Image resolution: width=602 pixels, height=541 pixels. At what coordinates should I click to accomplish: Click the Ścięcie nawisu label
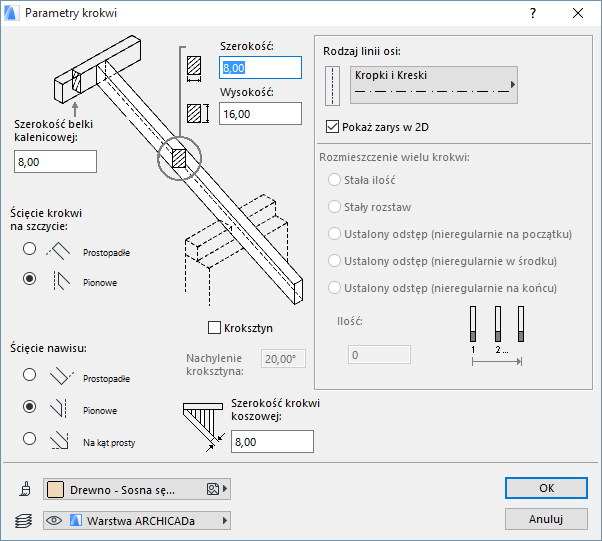click(x=48, y=348)
